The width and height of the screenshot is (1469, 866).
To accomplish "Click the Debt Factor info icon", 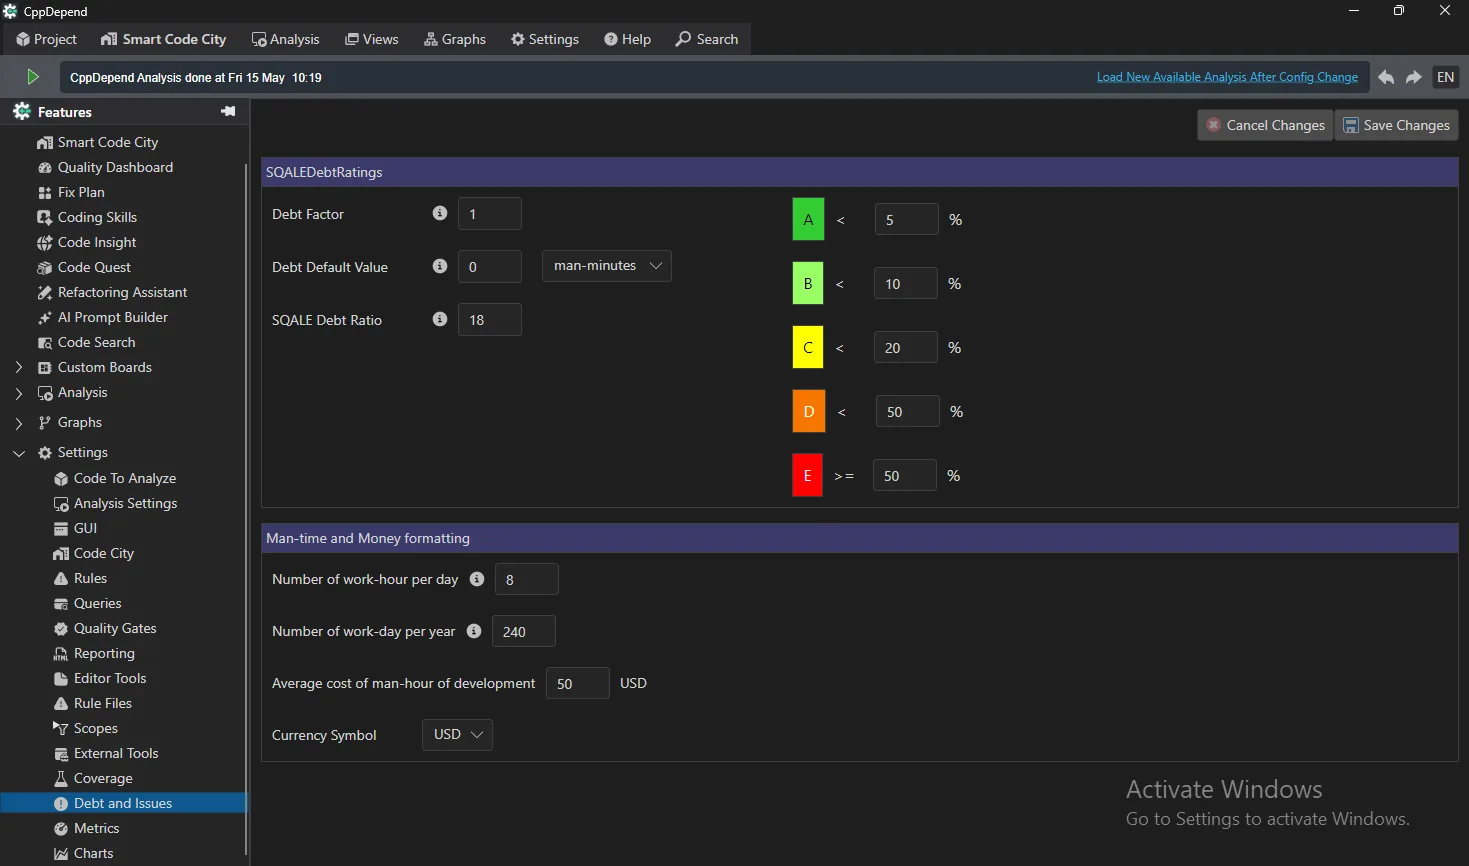I will point(439,213).
